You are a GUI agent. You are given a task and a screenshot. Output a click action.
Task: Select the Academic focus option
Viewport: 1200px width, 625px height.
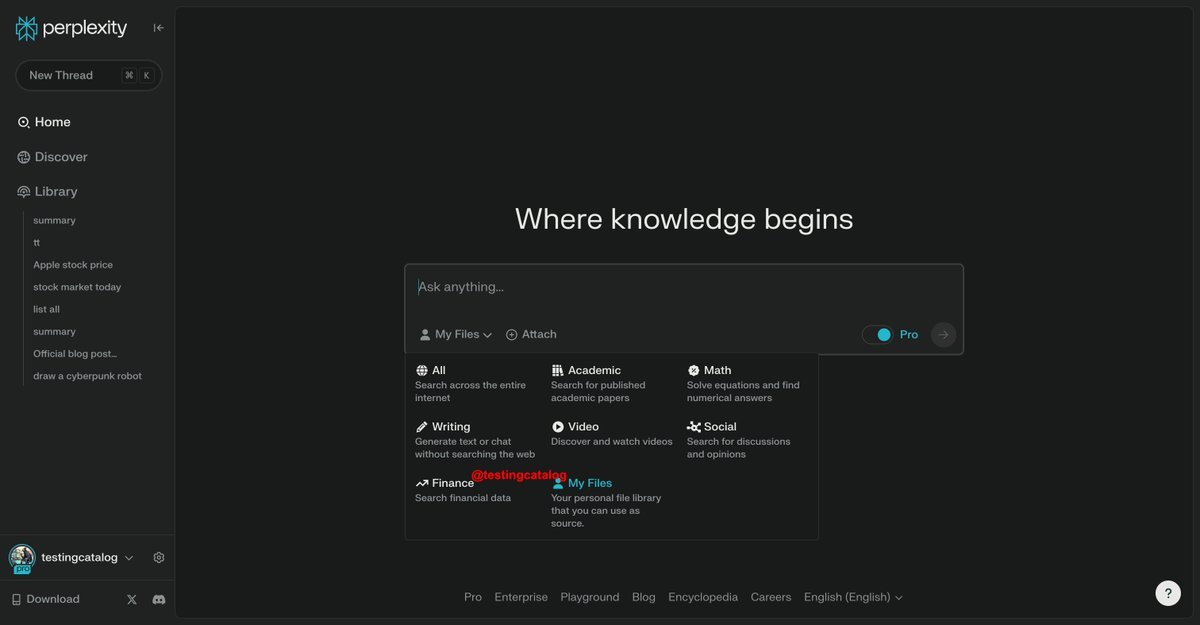click(x=594, y=371)
